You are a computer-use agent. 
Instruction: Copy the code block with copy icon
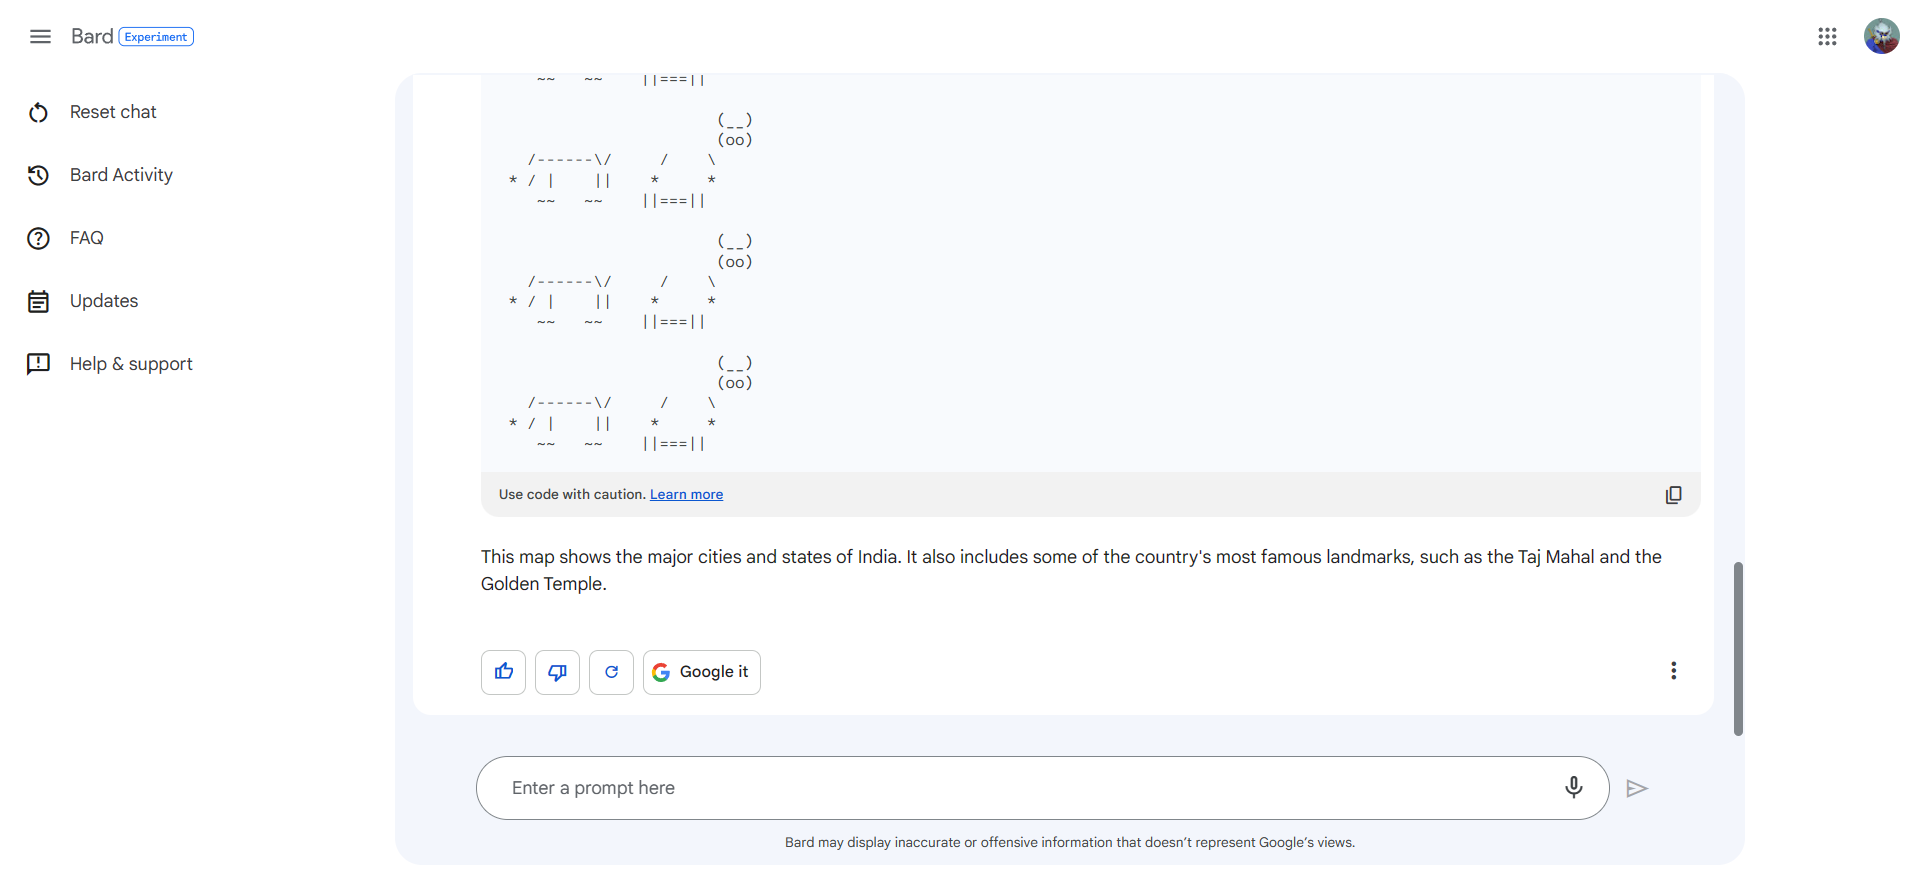tap(1673, 495)
